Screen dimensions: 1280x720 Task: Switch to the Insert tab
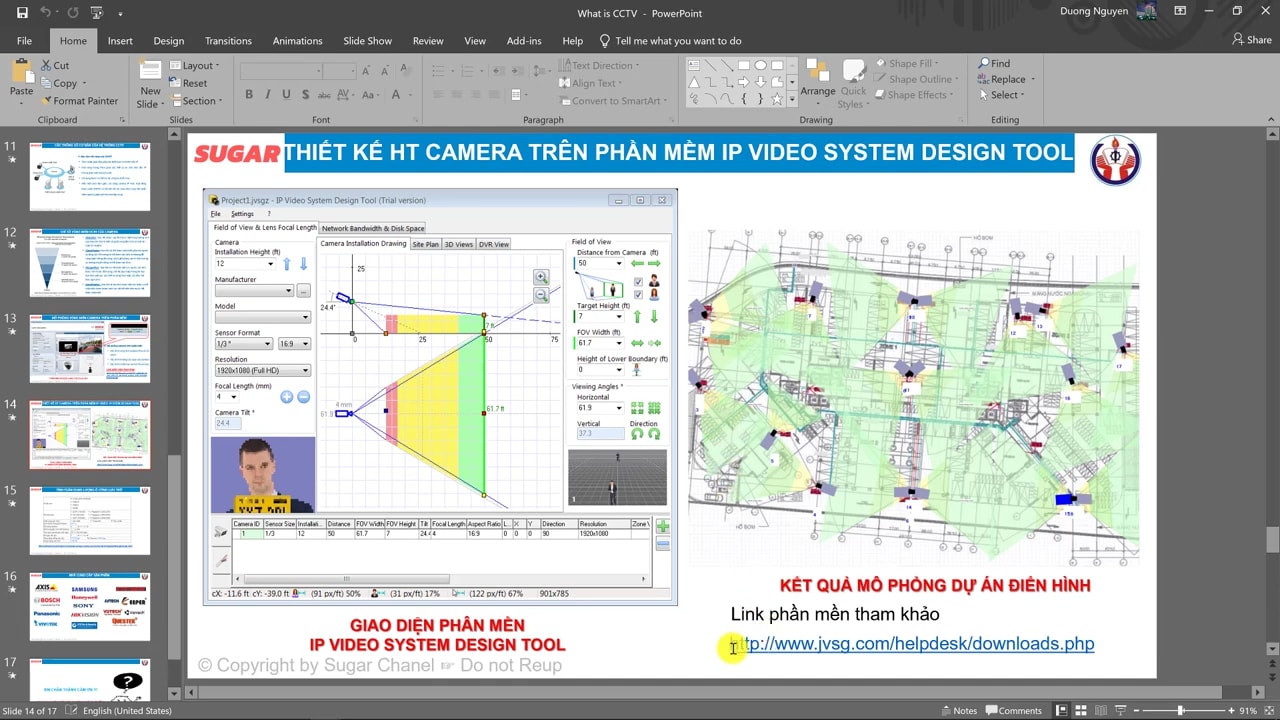[120, 41]
